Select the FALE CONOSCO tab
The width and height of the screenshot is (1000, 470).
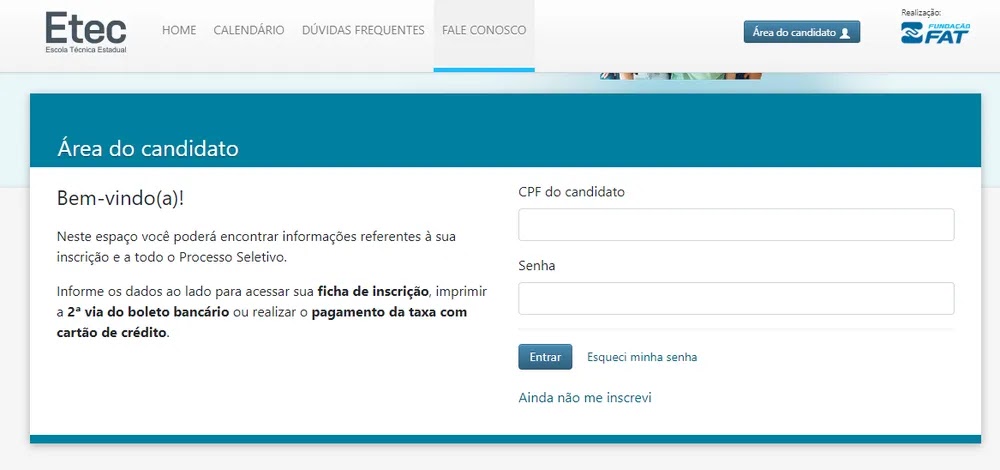[484, 30]
